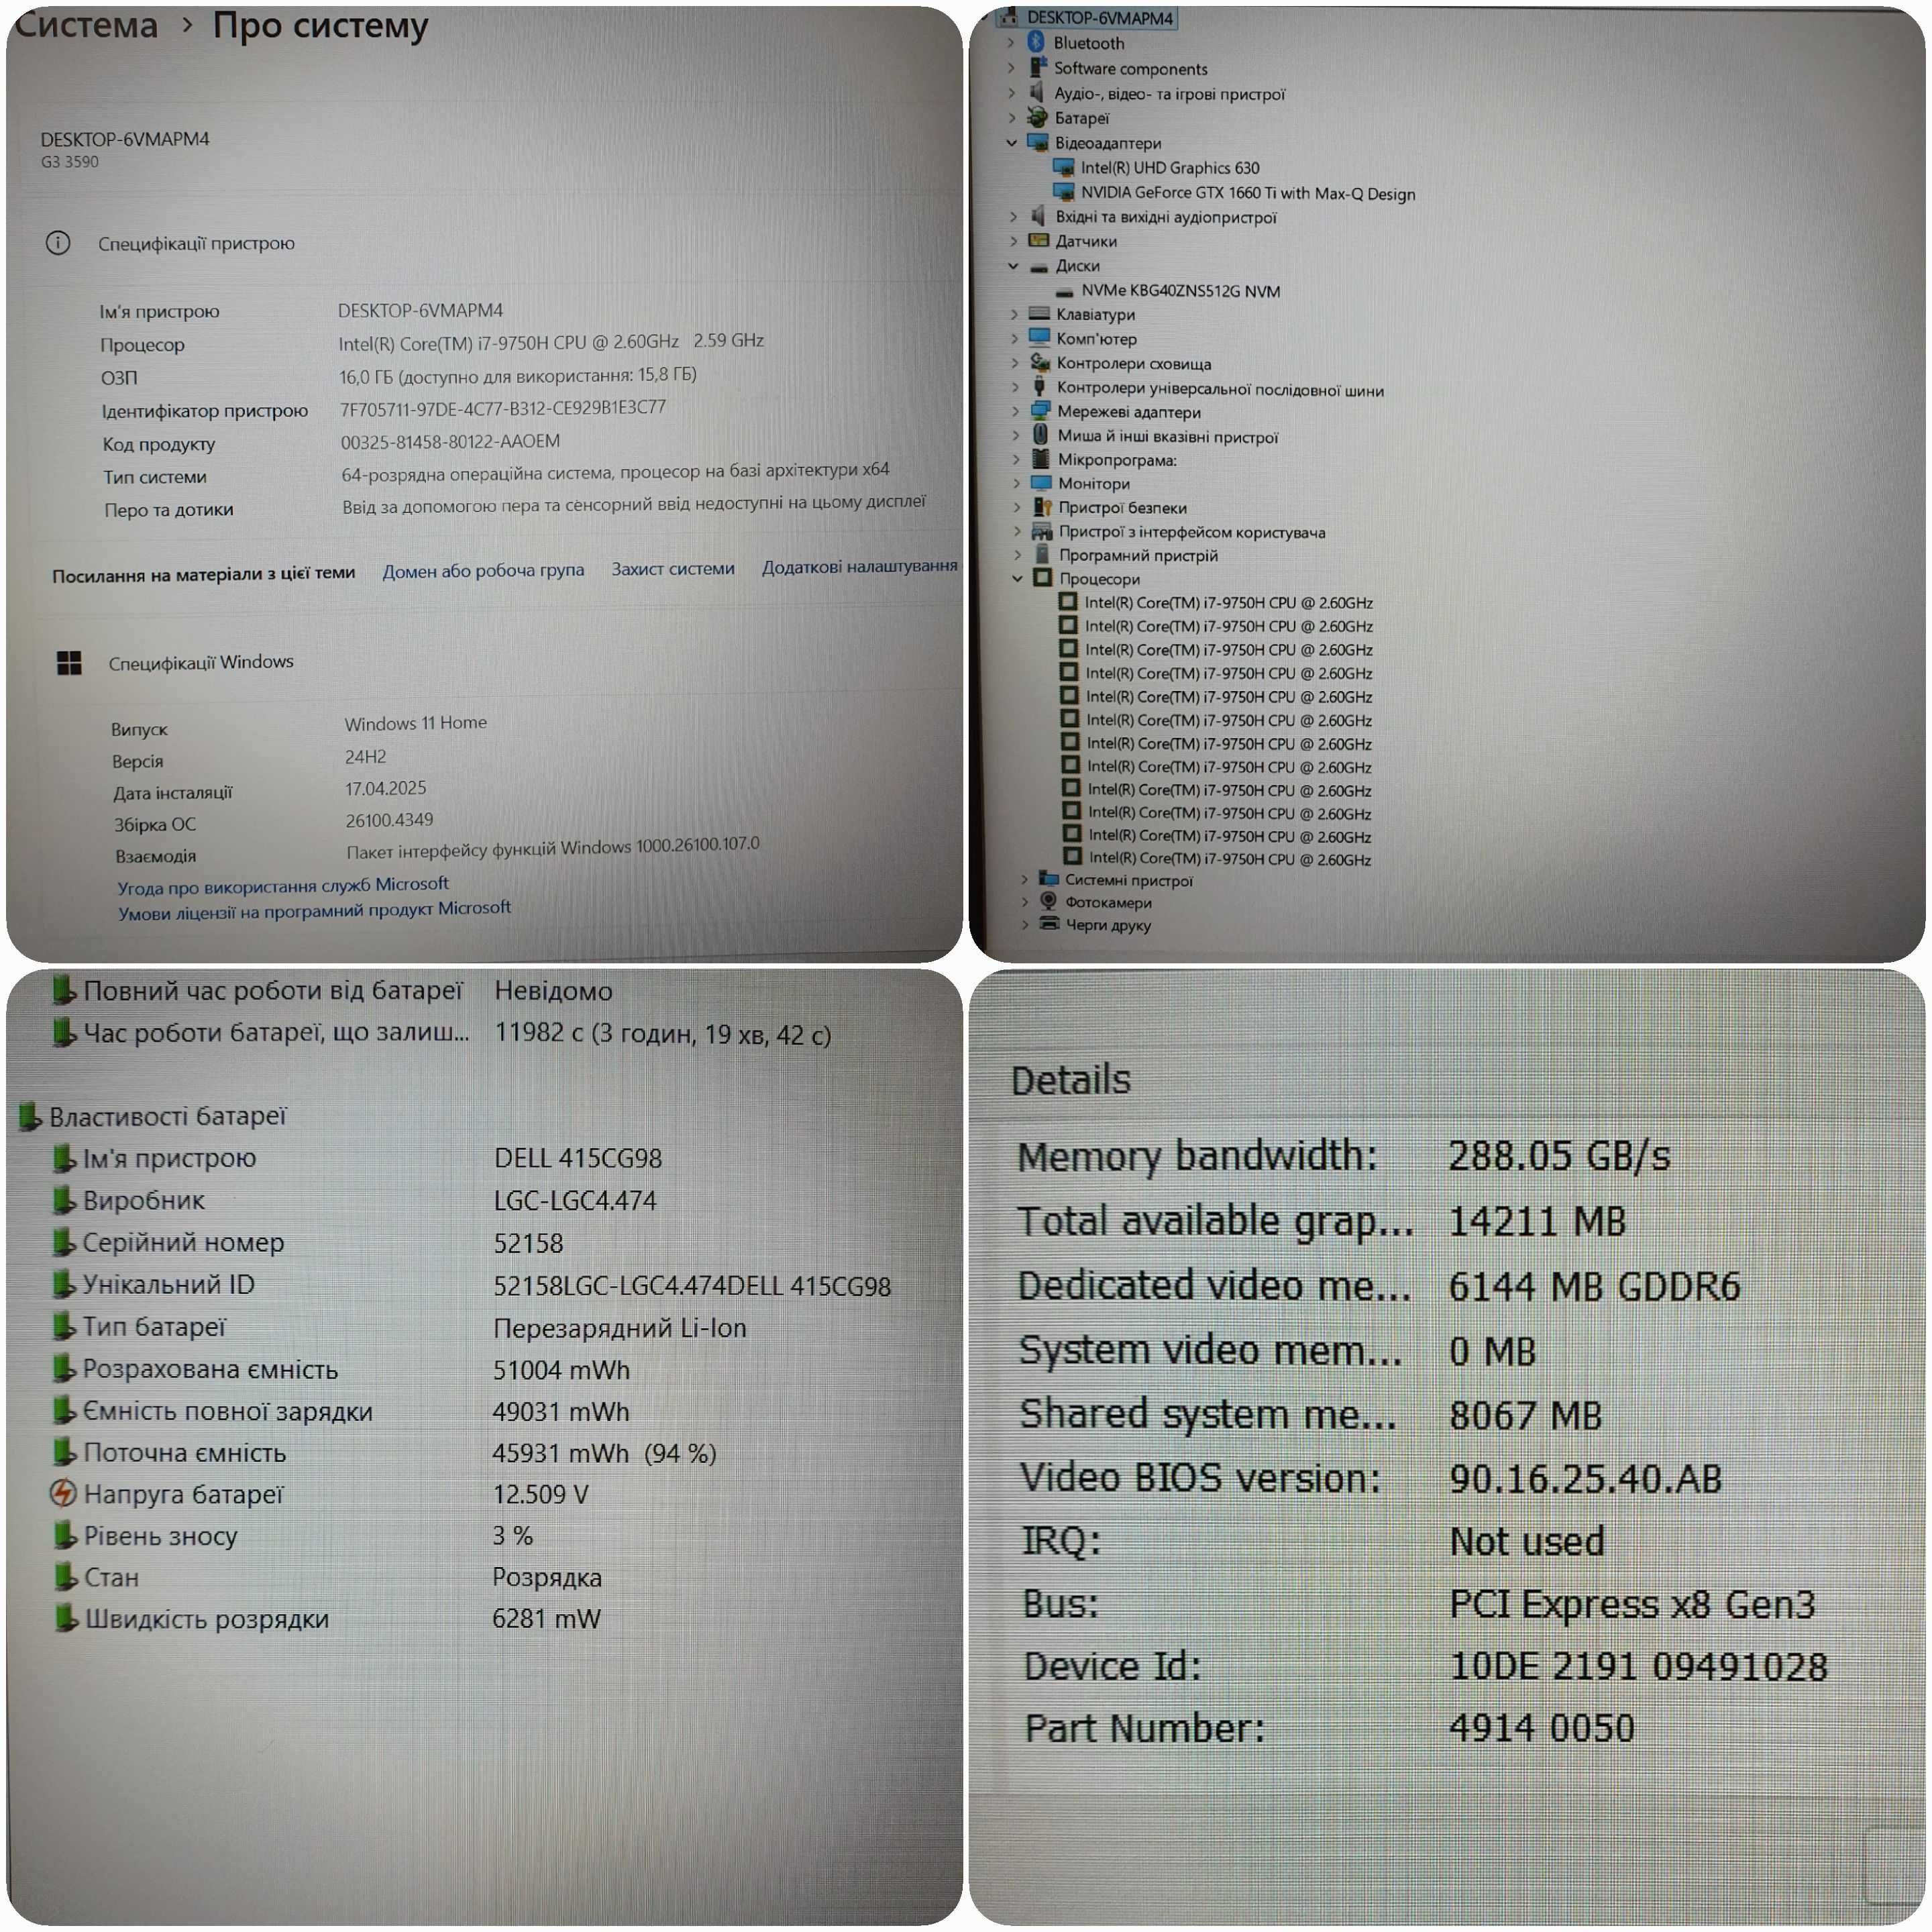Click the Windows logo beside Специфікації Windows
This screenshot has width=1932, height=1932.
69,662
